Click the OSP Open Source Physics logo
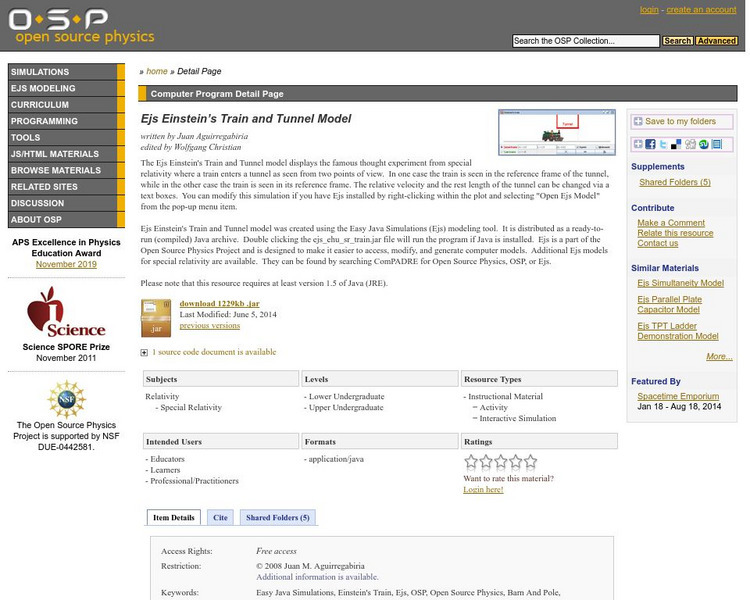The height and width of the screenshot is (600, 750). coord(81,26)
